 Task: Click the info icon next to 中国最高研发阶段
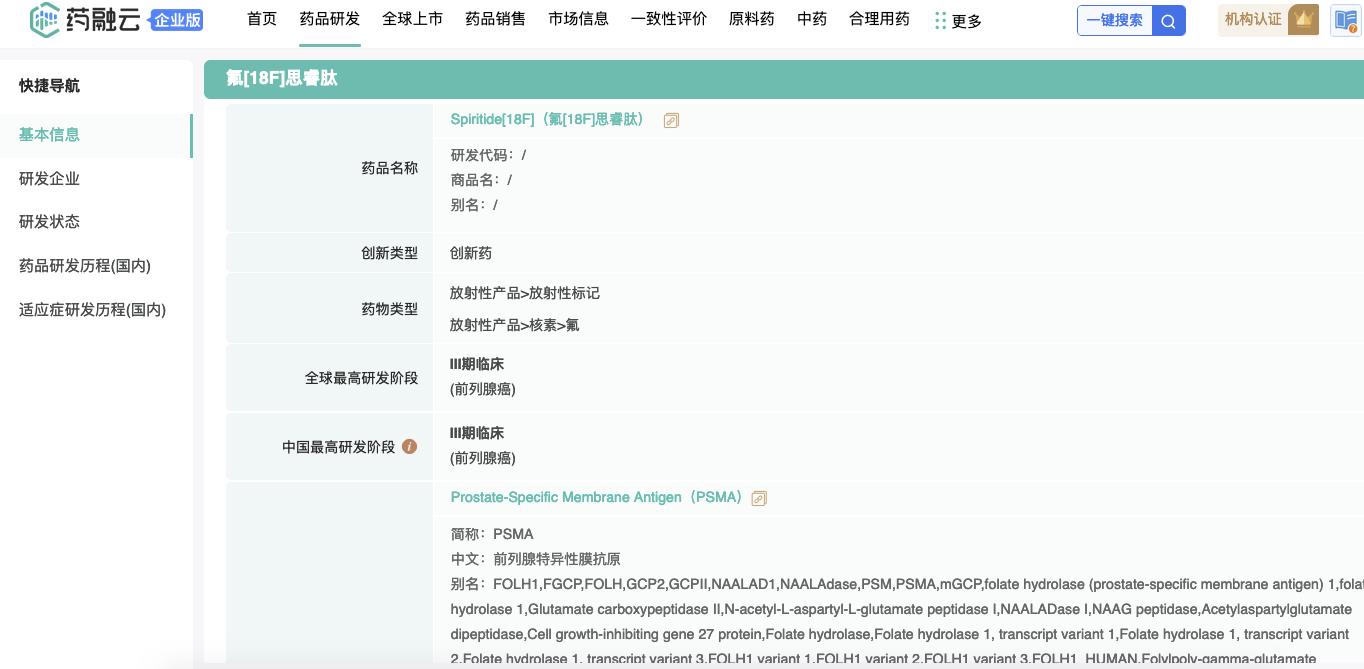tap(409, 447)
